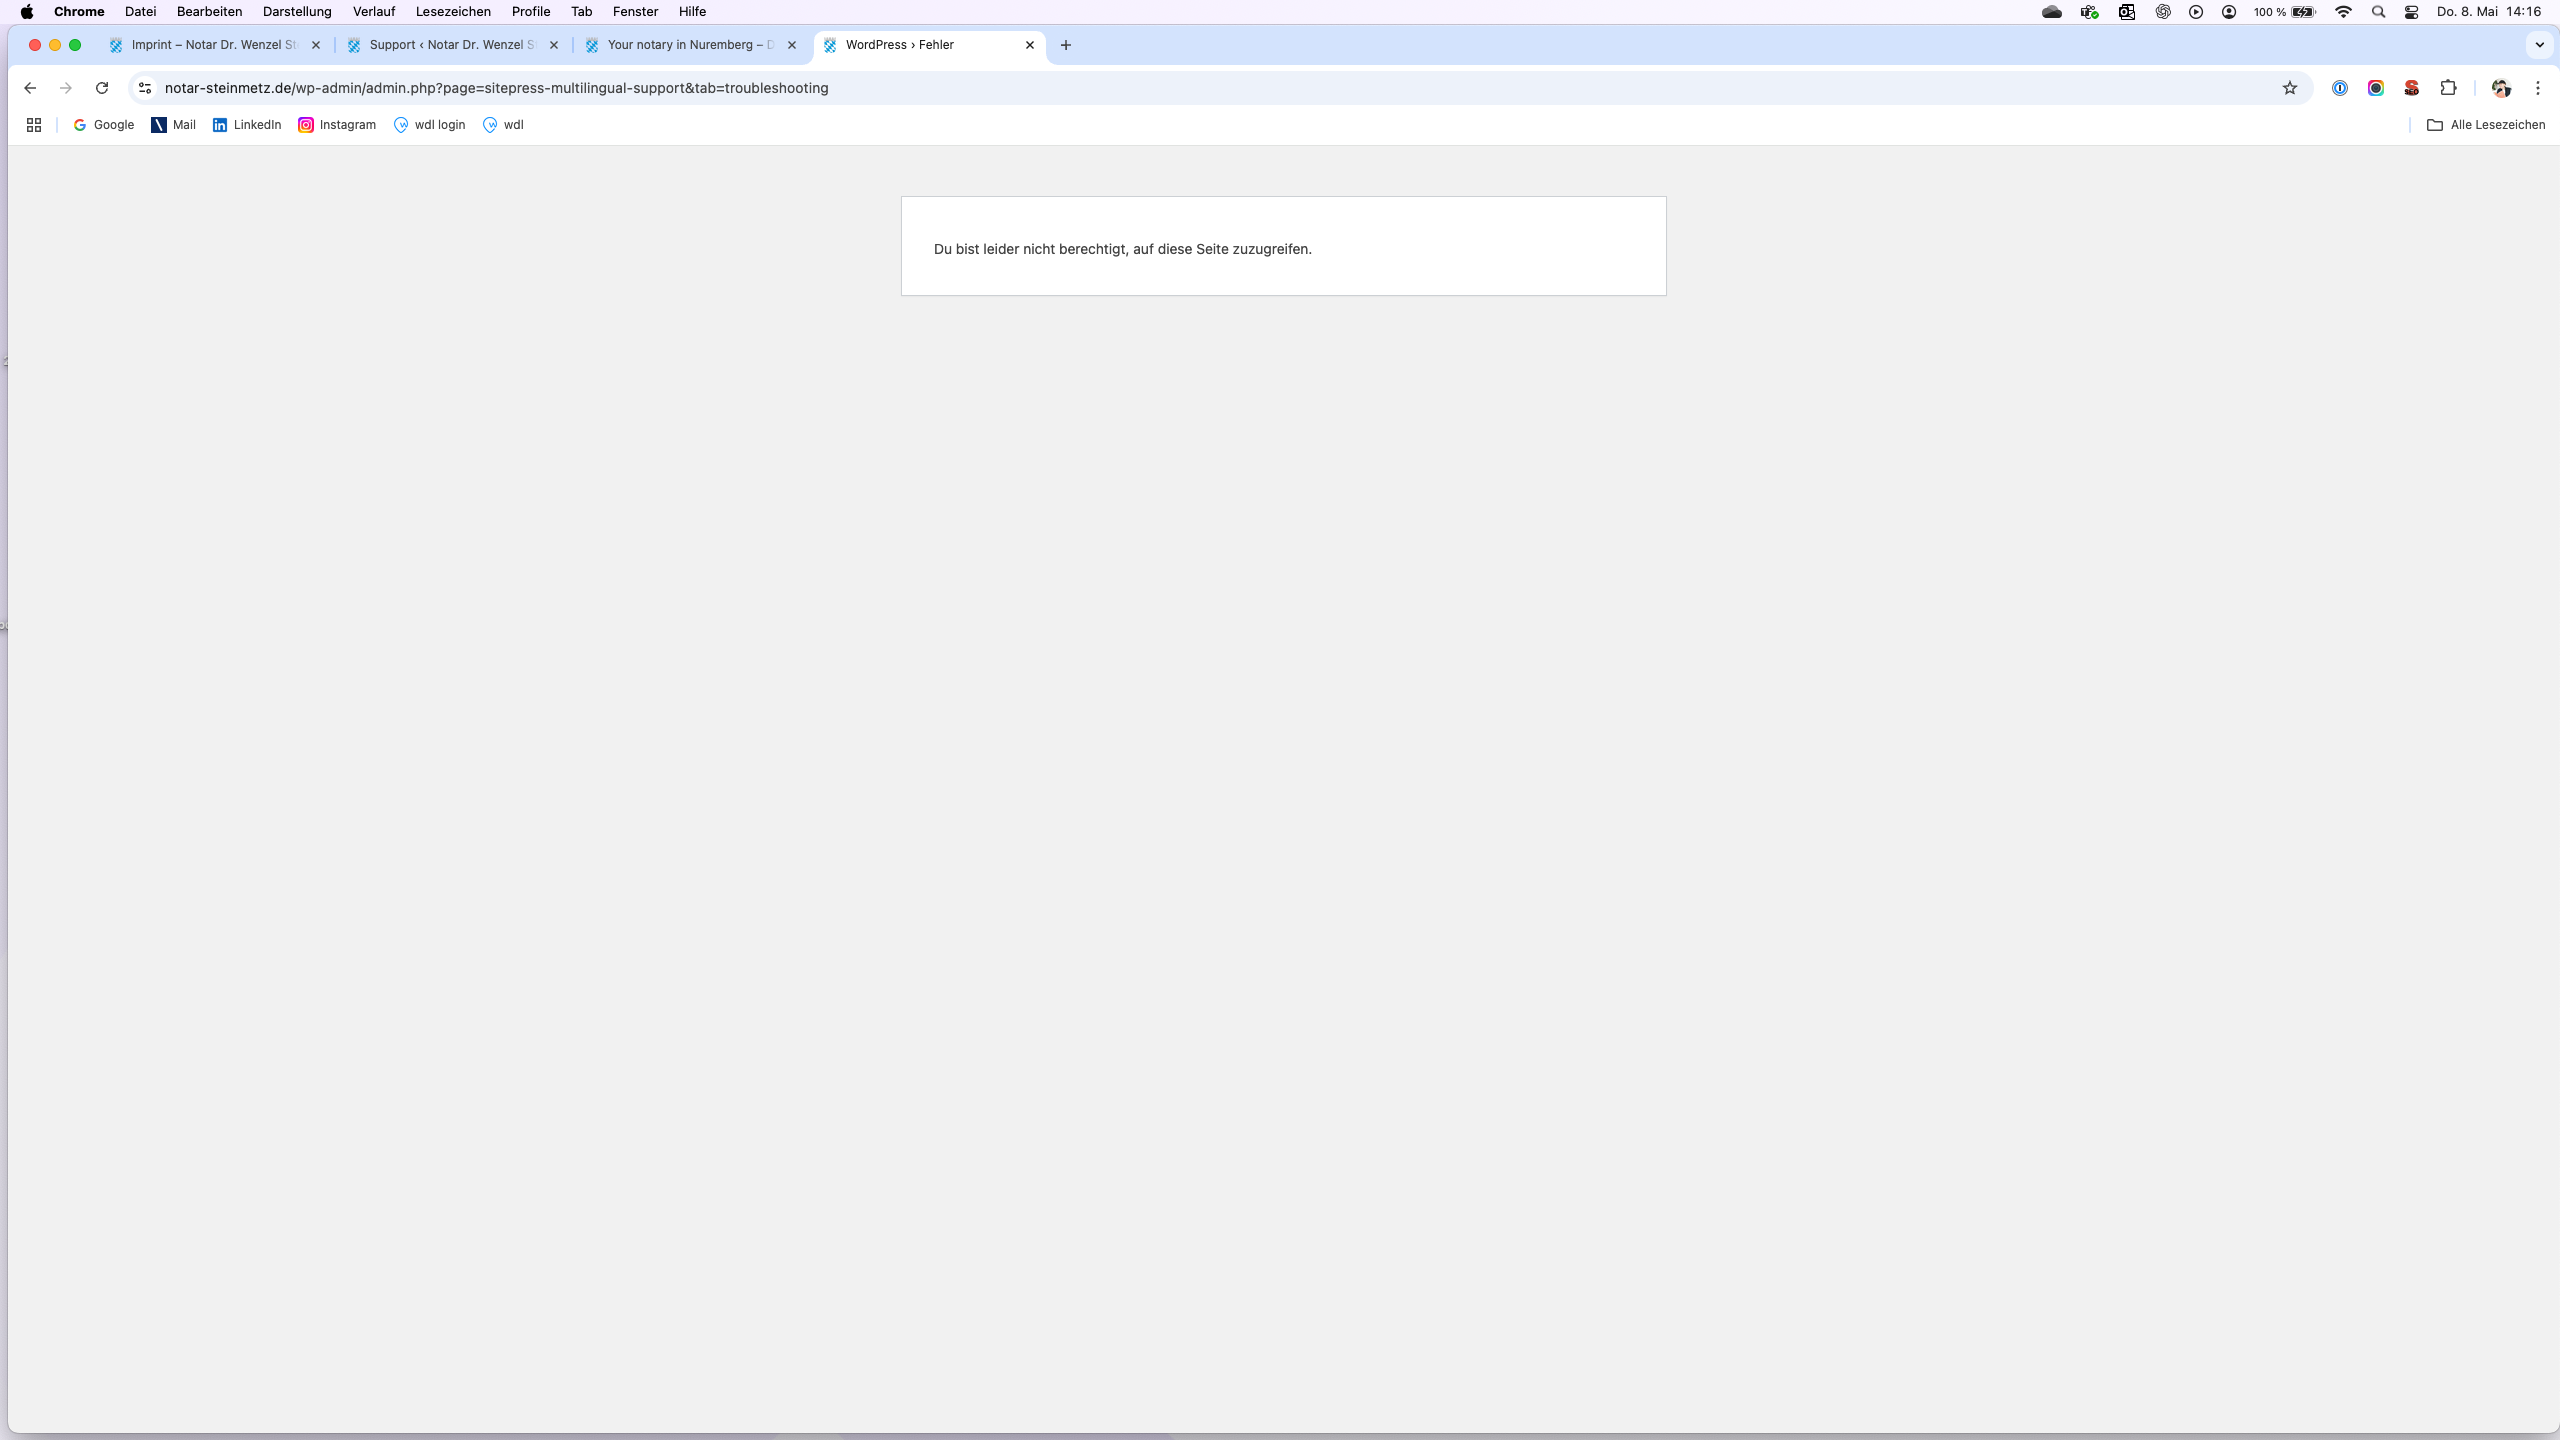
Task: Reload the current page
Action: (x=101, y=88)
